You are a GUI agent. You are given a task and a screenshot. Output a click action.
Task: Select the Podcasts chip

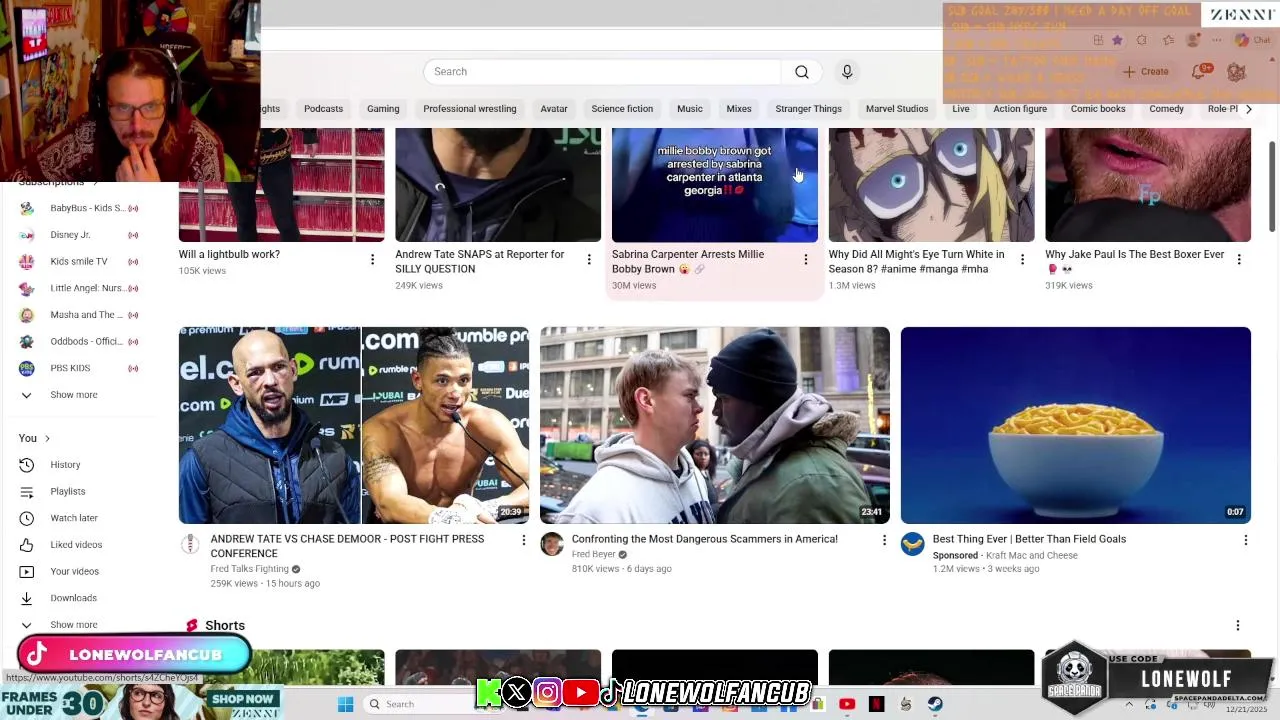click(323, 109)
